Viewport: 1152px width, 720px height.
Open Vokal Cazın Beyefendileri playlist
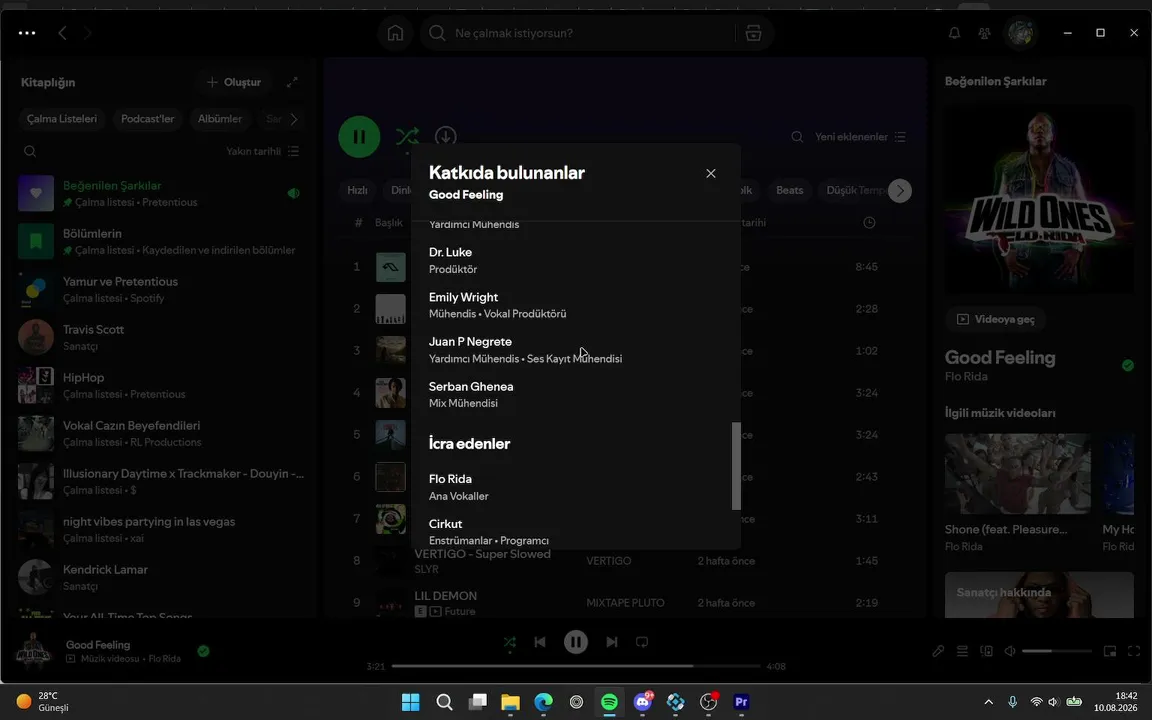(x=161, y=433)
